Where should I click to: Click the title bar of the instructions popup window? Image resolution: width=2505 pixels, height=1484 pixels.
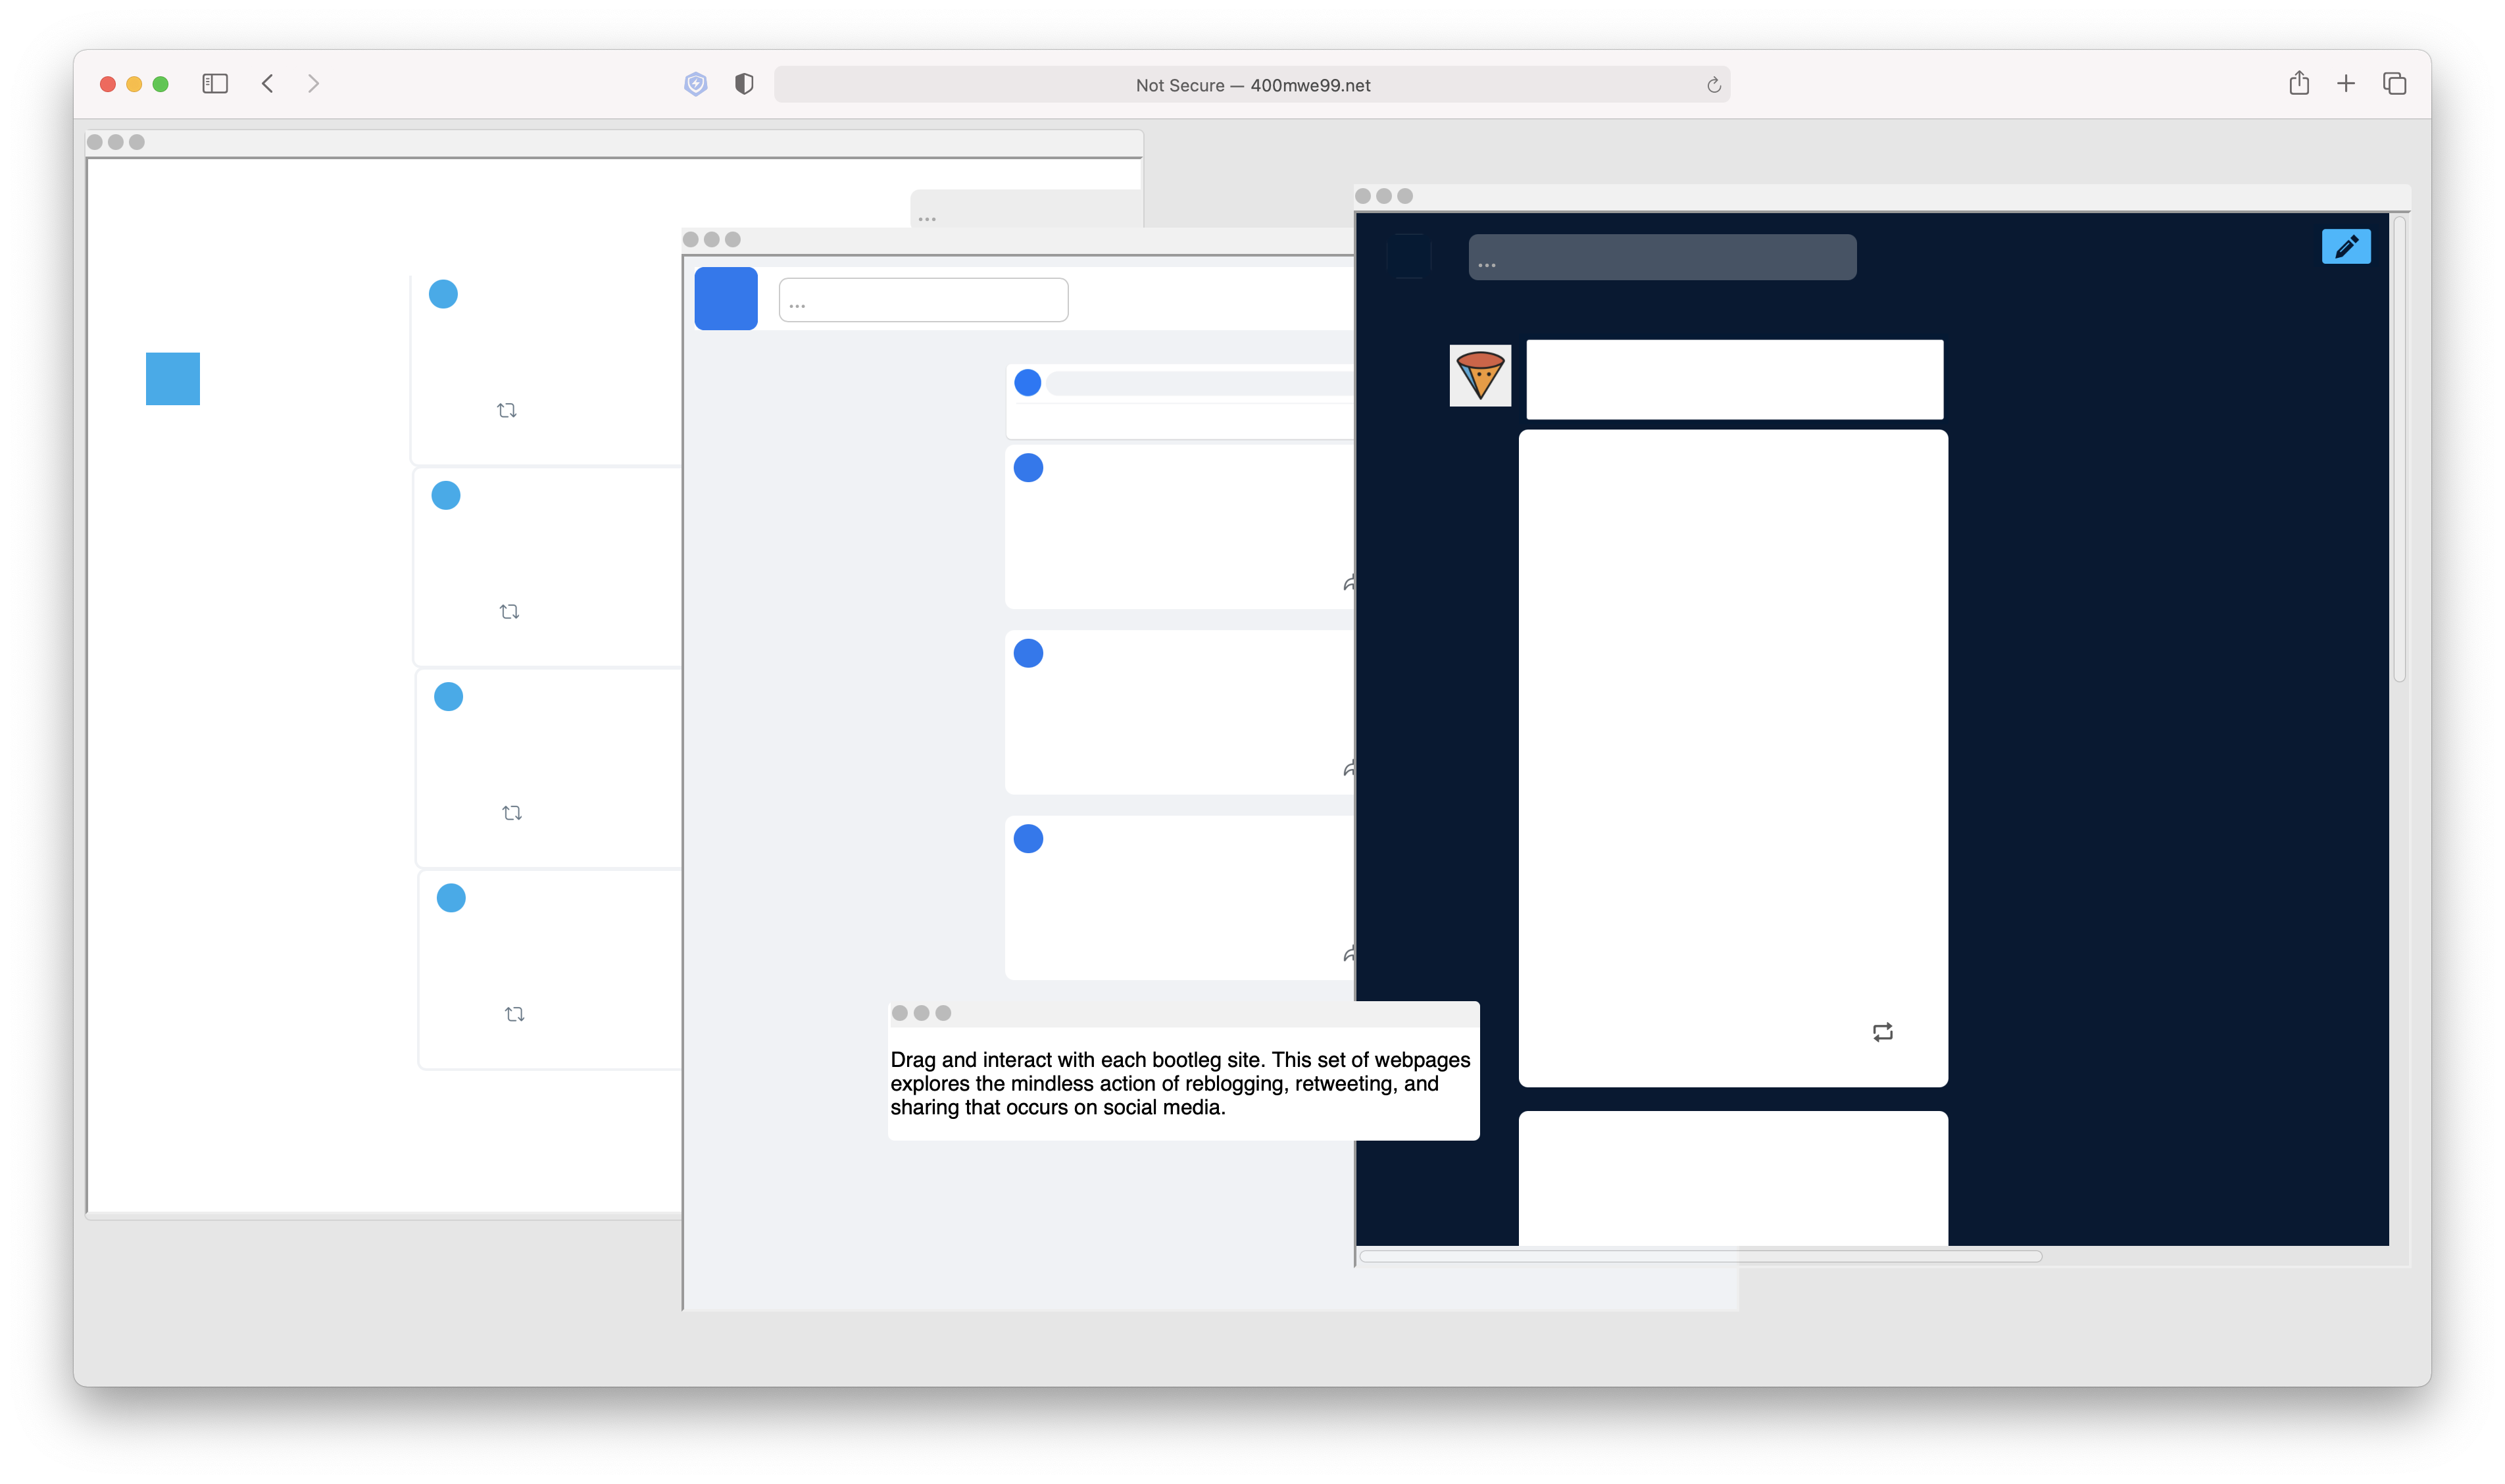(x=1183, y=1013)
